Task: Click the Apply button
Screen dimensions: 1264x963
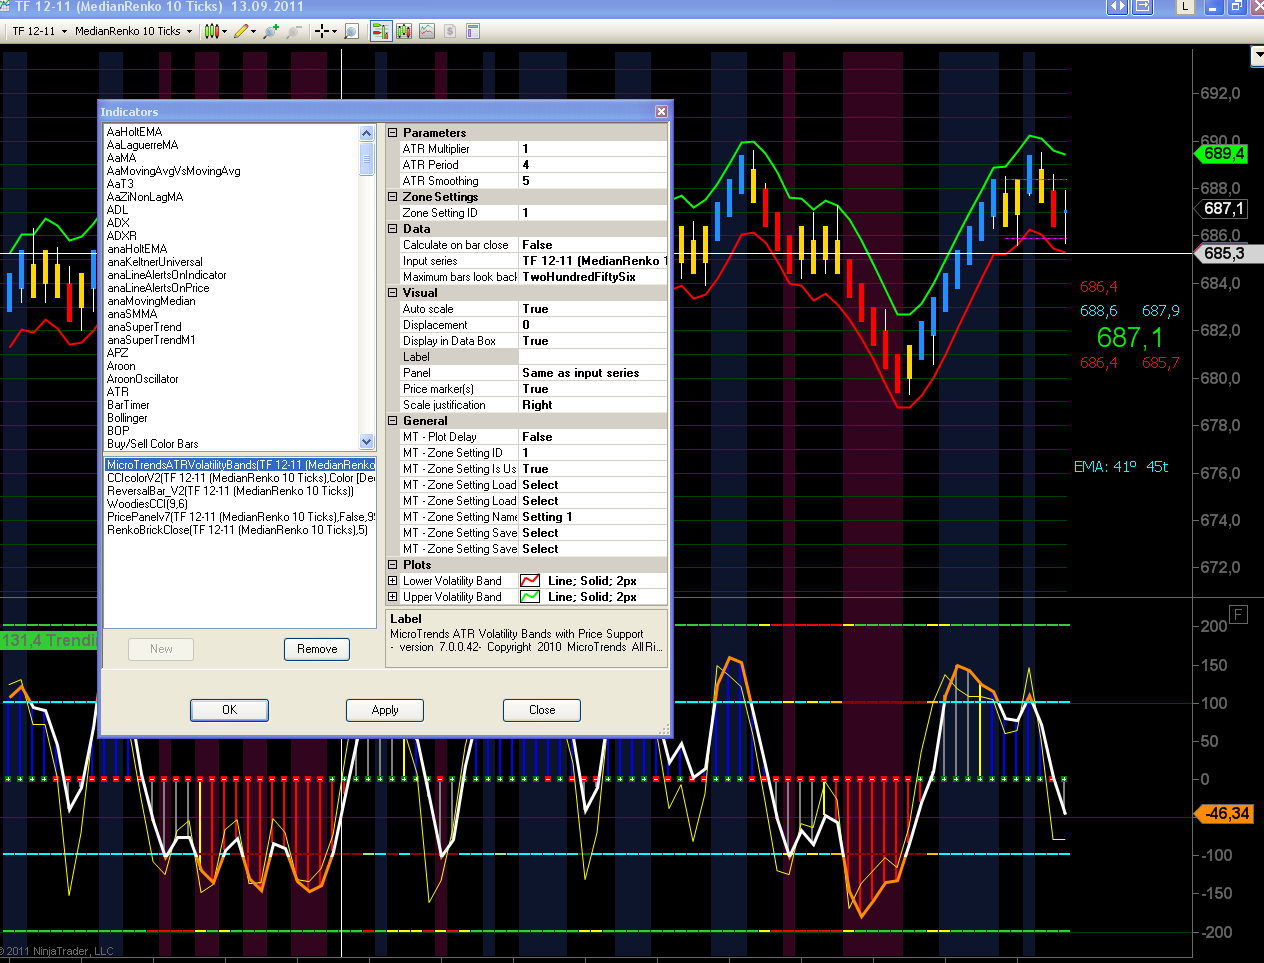Action: pyautogui.click(x=385, y=710)
